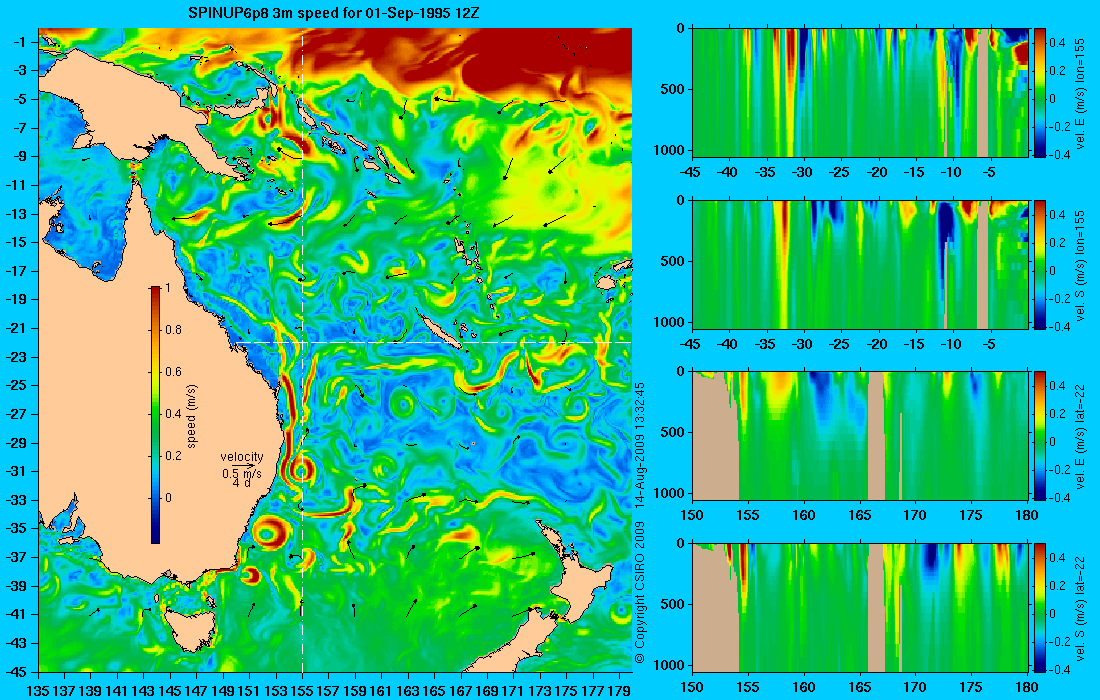The image size is (1100, 700).
Task: Click the '179' tick on the main map longitude axis
Action: pos(619,690)
